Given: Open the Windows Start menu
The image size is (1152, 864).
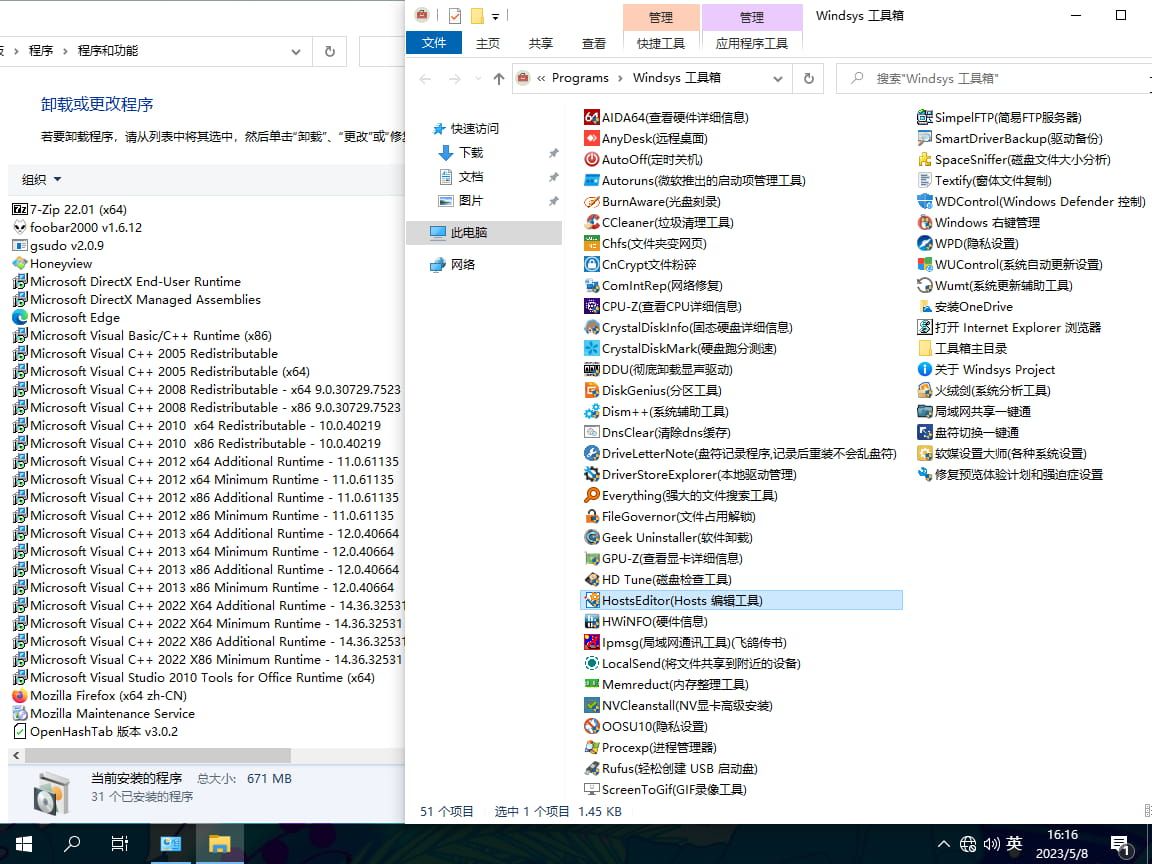Looking at the screenshot, I should [23, 843].
